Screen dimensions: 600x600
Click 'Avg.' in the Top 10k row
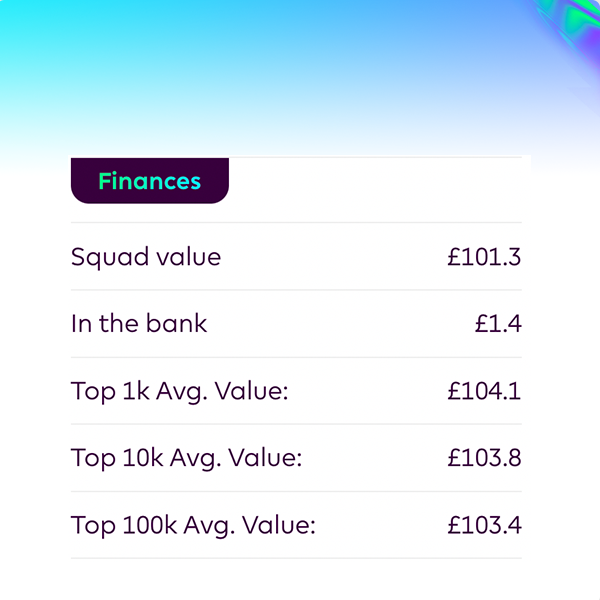click(196, 459)
